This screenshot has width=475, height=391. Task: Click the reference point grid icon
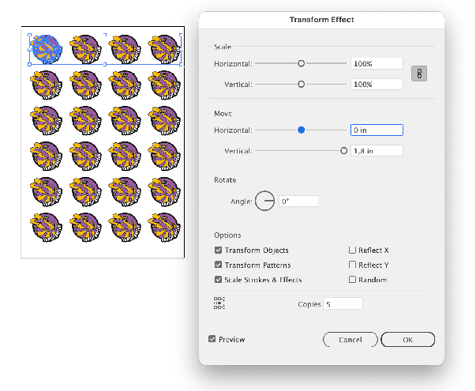pos(219,303)
